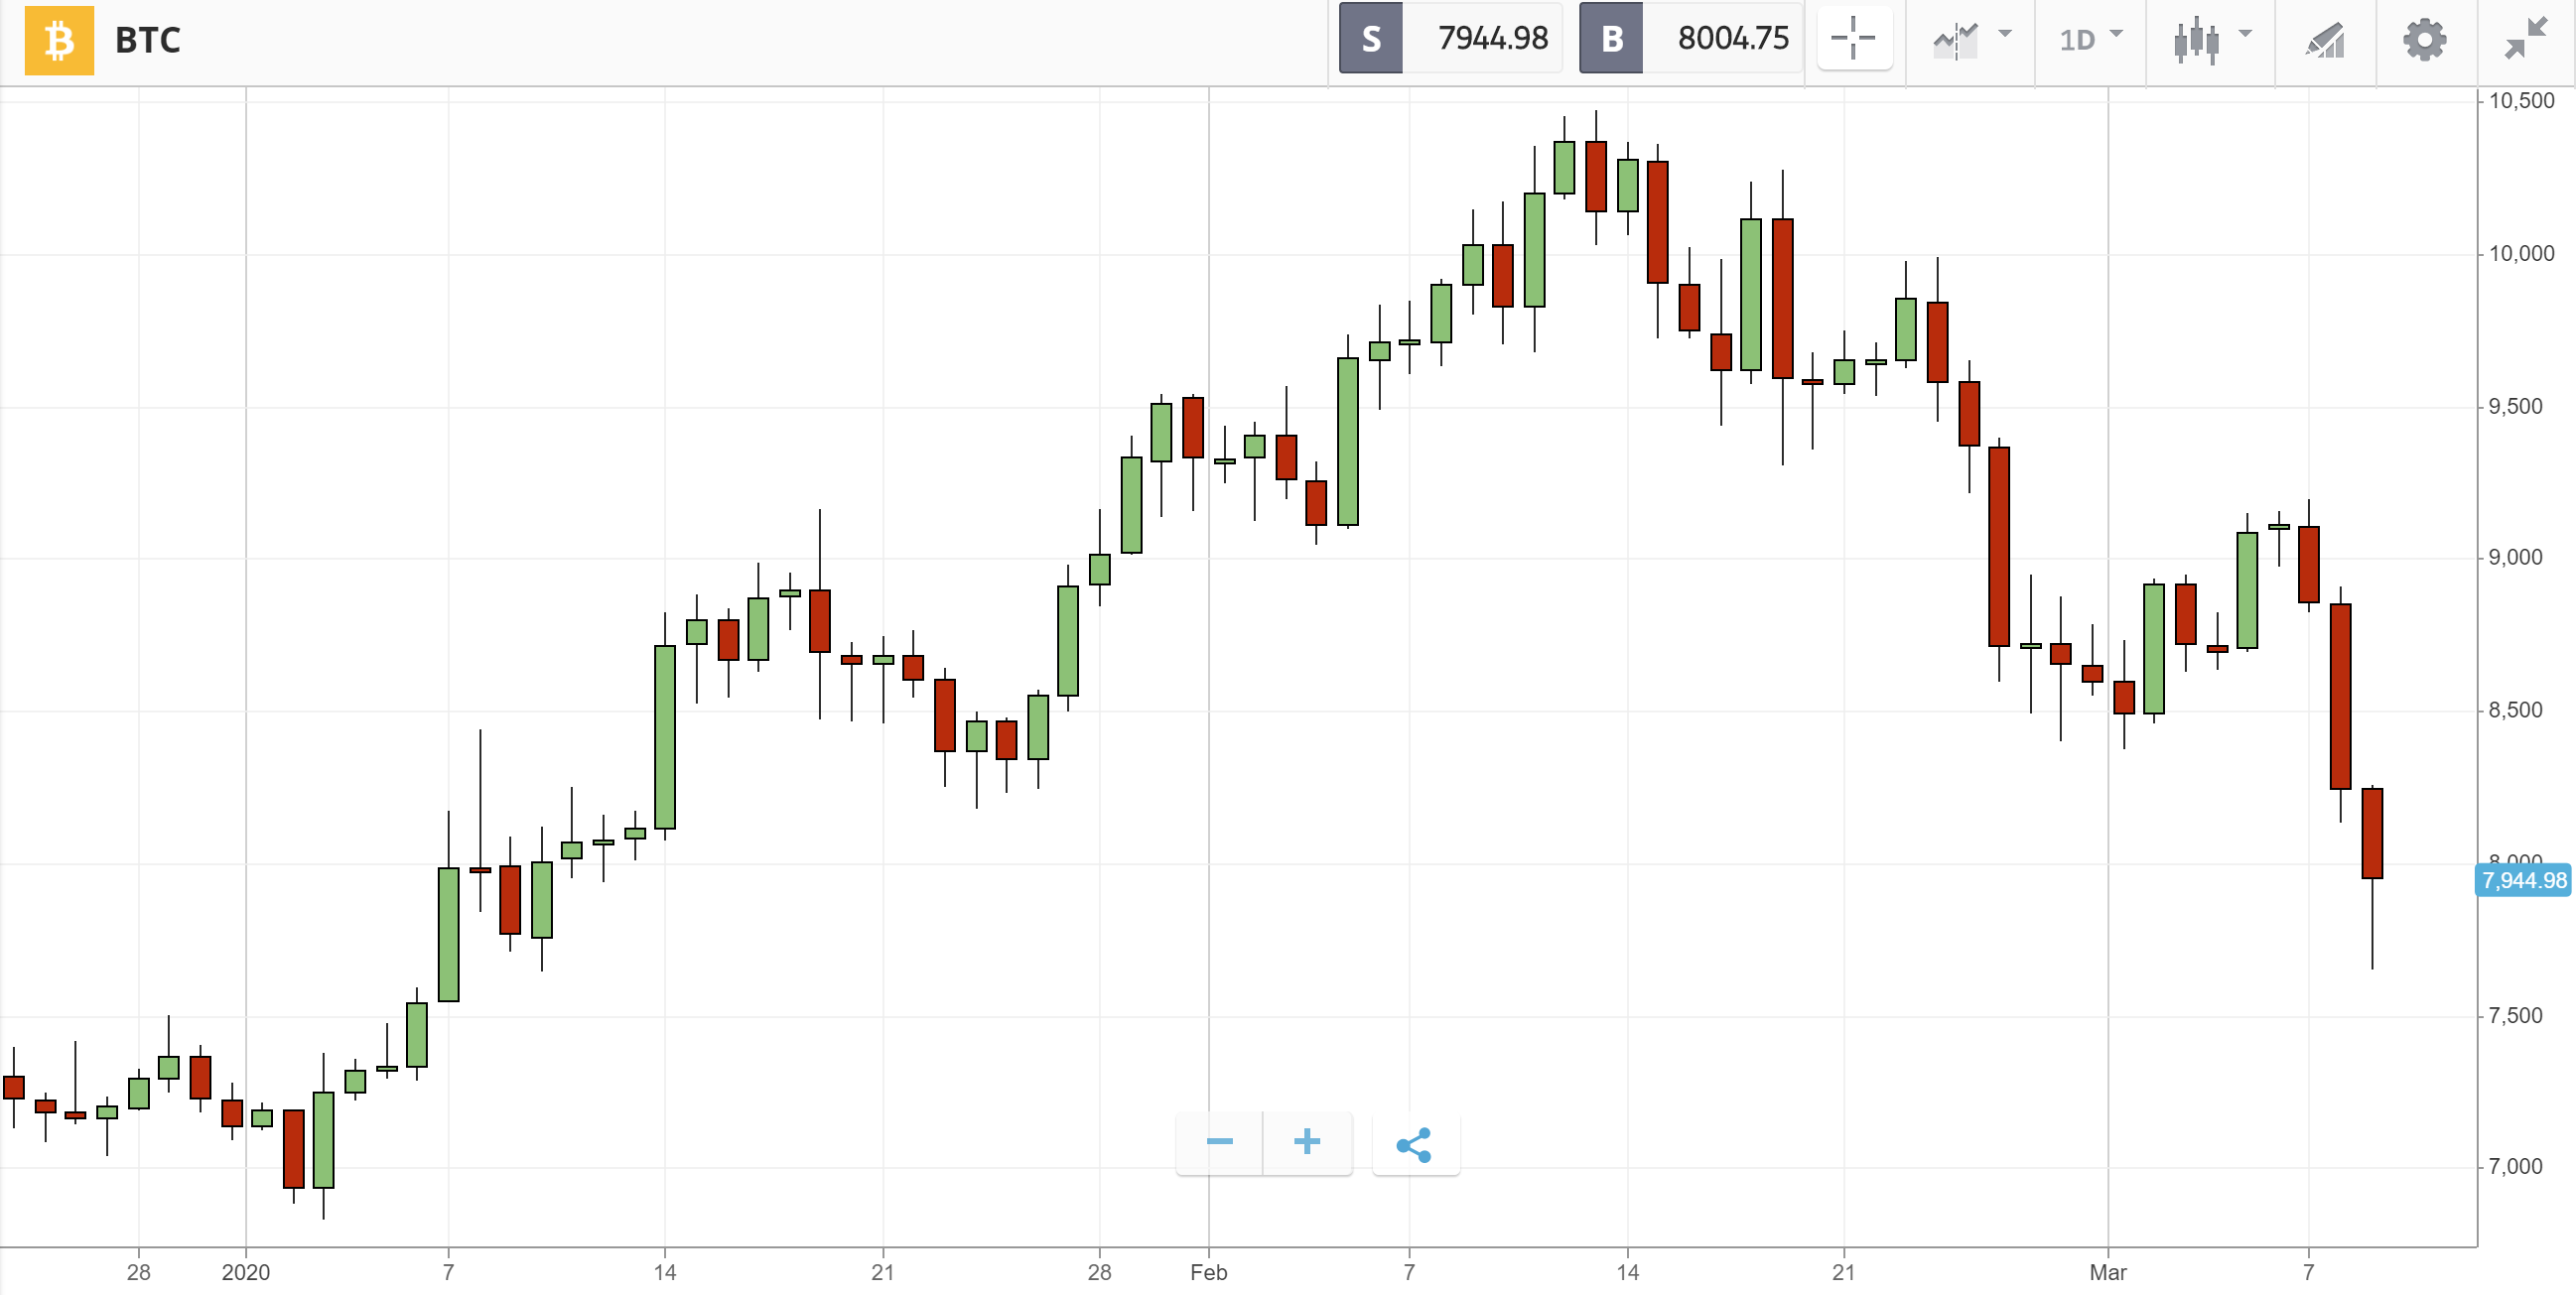
Task: Click the candlestick chart type icon
Action: [2196, 40]
